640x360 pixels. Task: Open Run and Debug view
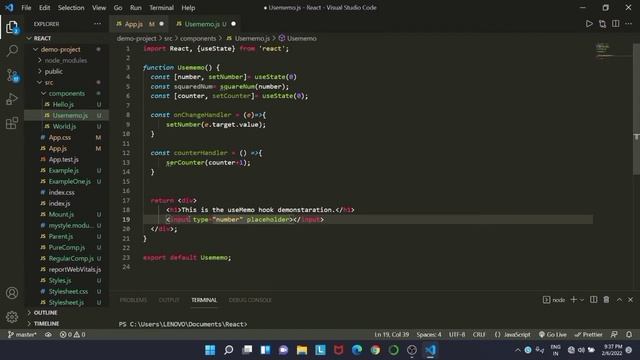tap(12, 99)
